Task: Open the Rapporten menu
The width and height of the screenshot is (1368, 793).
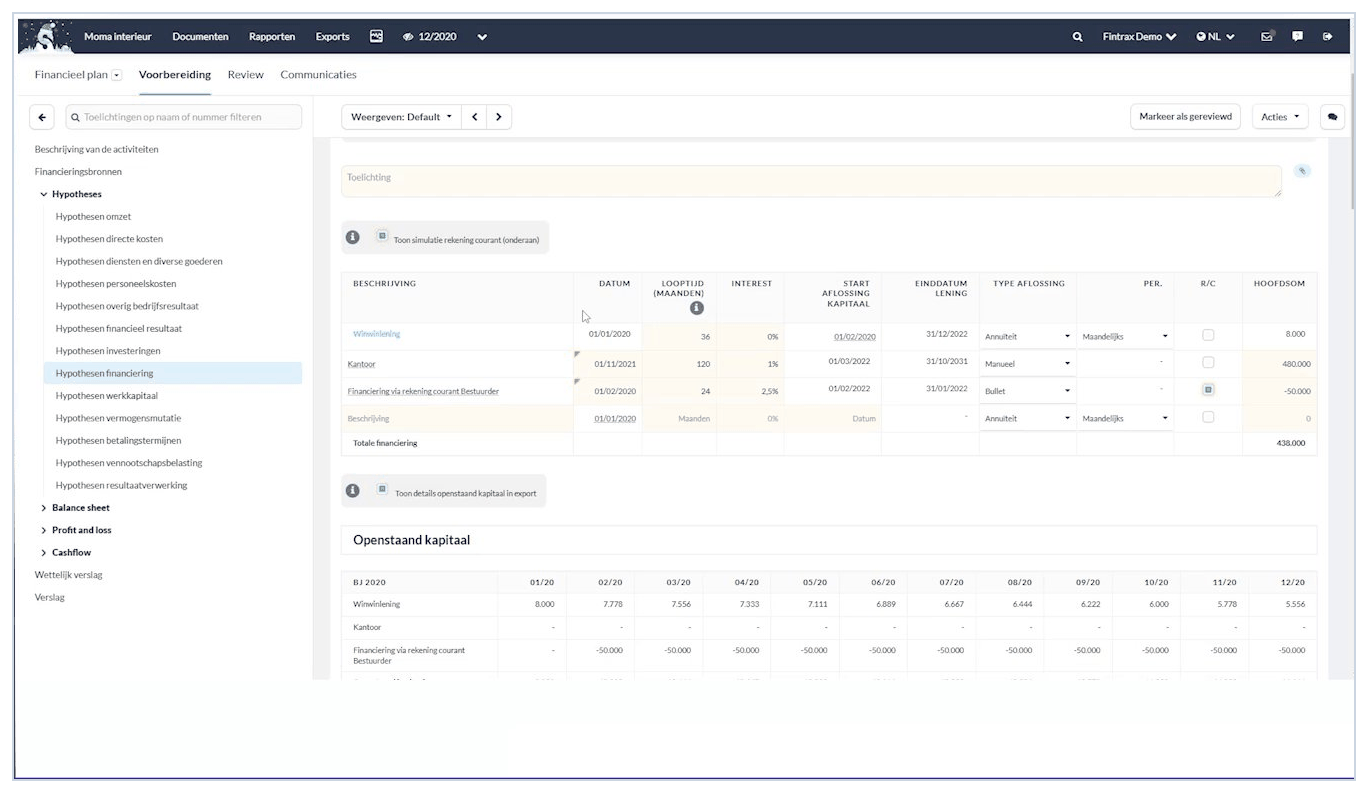Action: pos(272,37)
